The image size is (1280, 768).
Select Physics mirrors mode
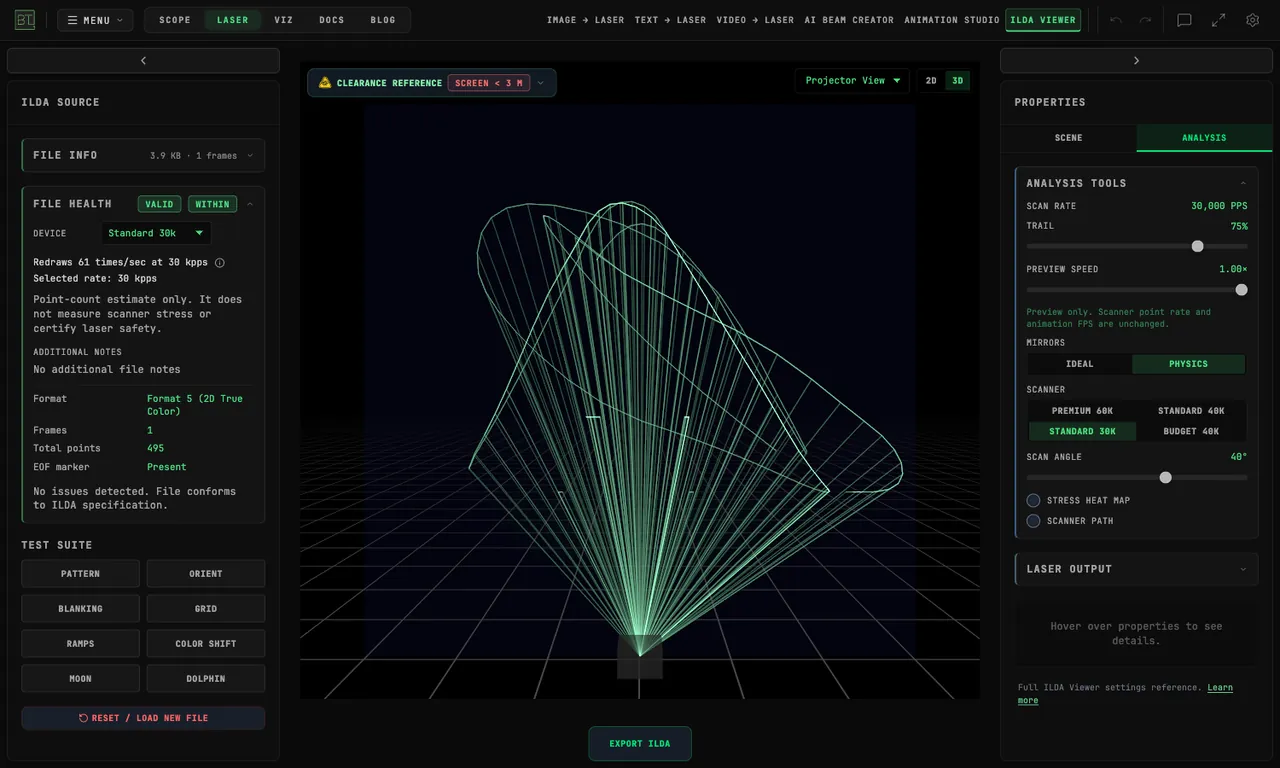[1188, 364]
